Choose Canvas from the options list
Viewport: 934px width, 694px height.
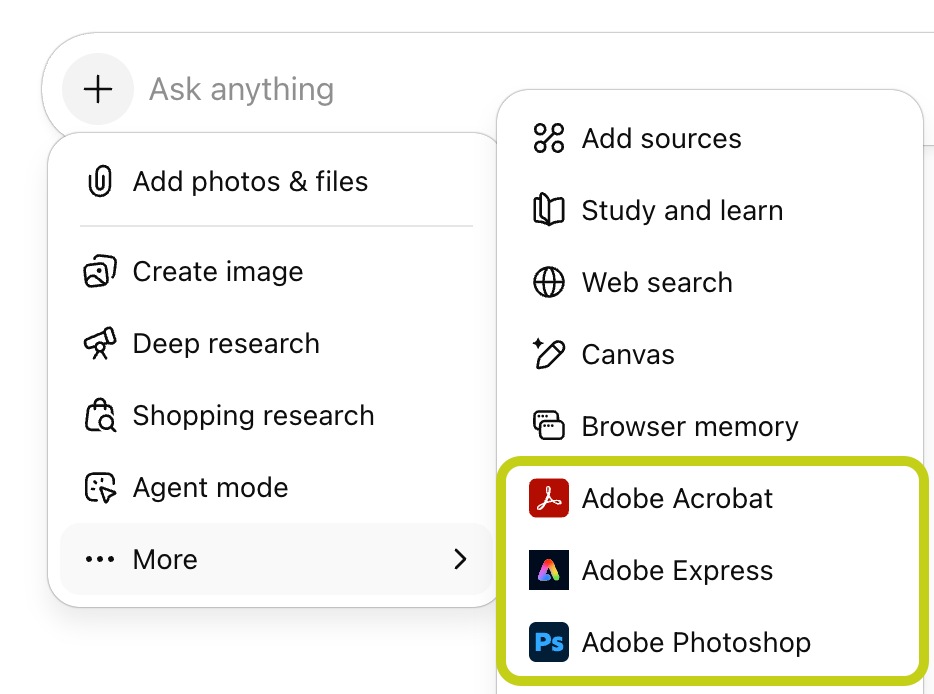click(x=628, y=354)
